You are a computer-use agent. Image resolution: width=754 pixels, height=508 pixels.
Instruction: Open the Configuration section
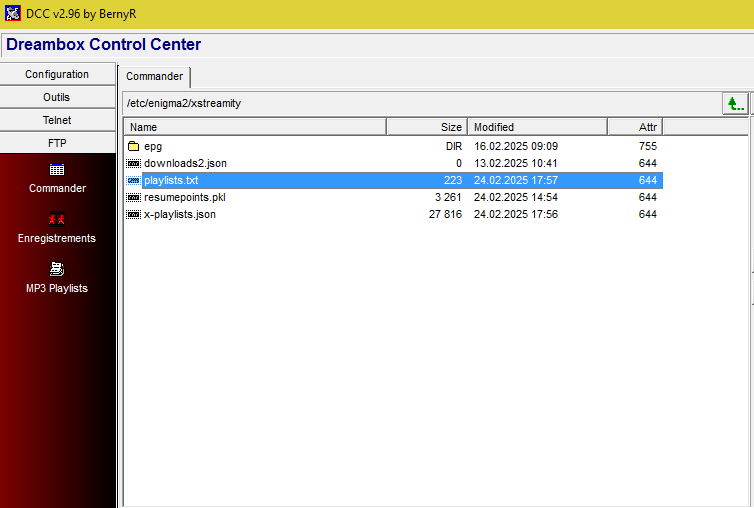57,74
